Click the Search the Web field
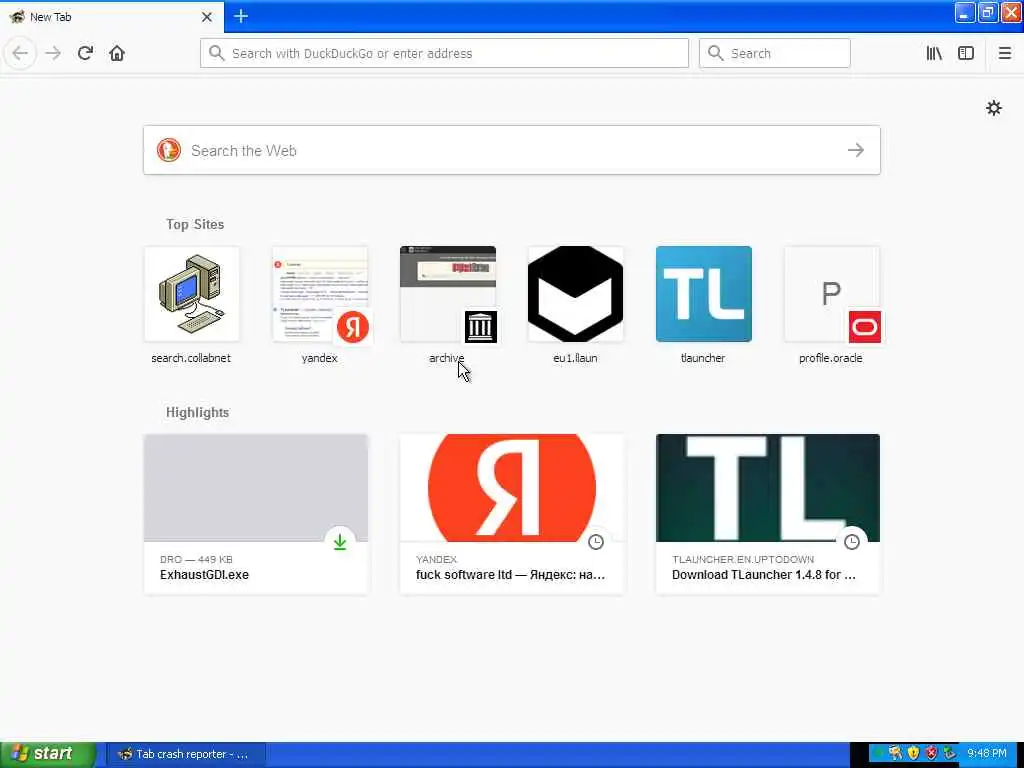The image size is (1024, 768). click(512, 150)
